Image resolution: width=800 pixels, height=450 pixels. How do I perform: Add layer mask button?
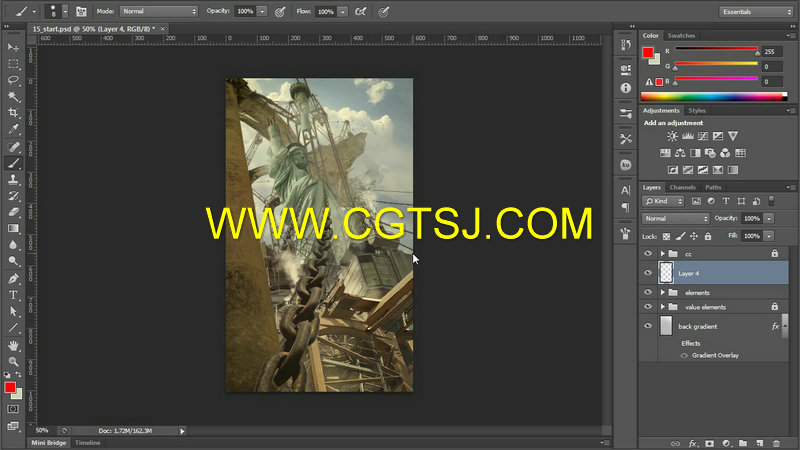pos(709,443)
